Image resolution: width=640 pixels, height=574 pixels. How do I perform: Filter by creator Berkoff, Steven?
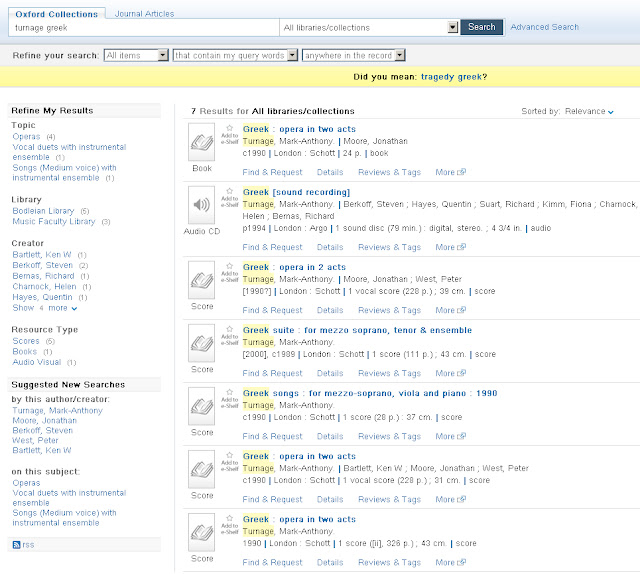(x=42, y=265)
